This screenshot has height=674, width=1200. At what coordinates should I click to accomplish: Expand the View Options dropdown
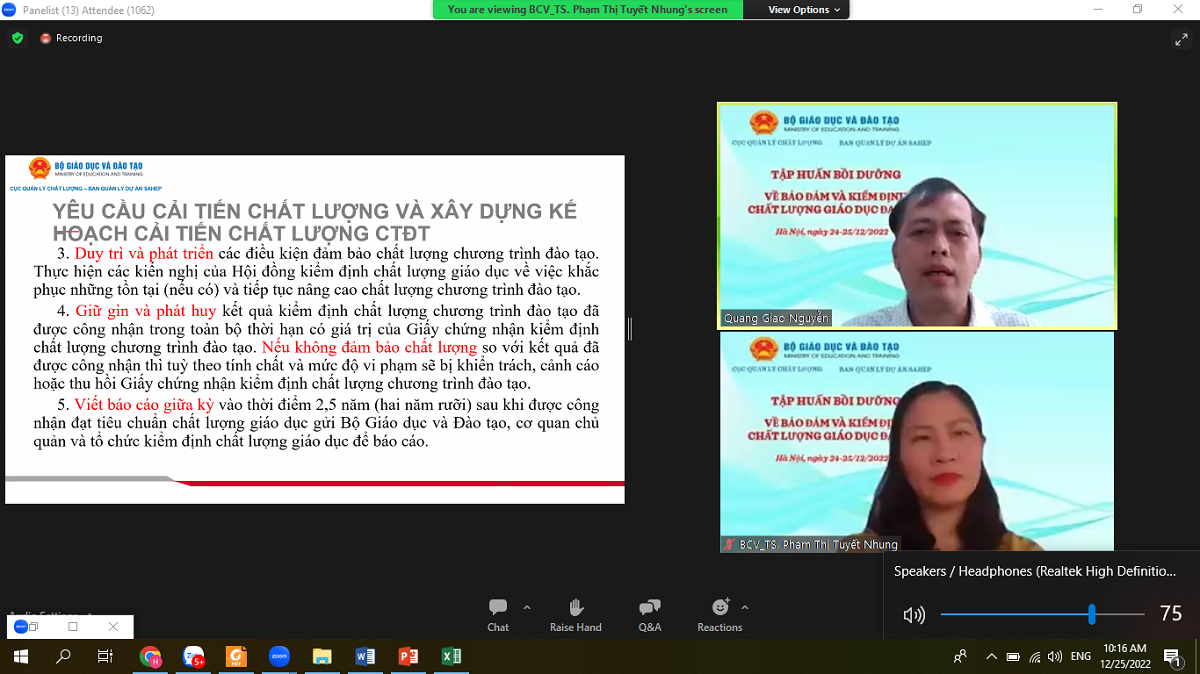tap(805, 10)
